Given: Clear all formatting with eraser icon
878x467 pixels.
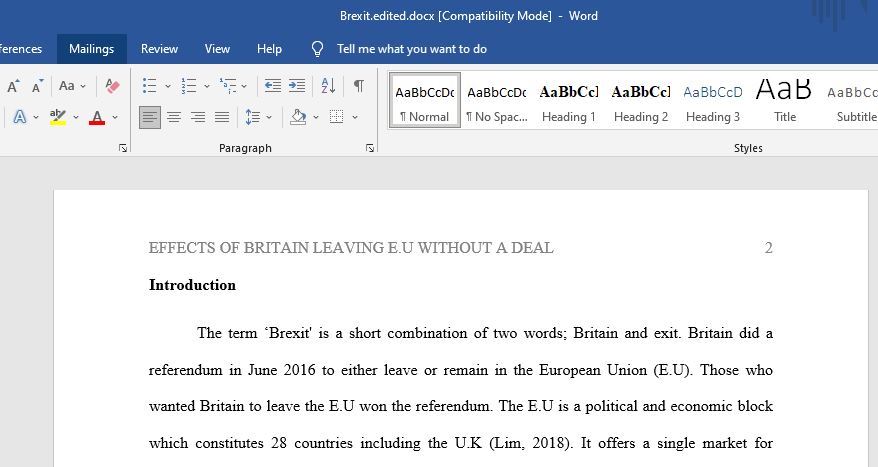Looking at the screenshot, I should 113,86.
